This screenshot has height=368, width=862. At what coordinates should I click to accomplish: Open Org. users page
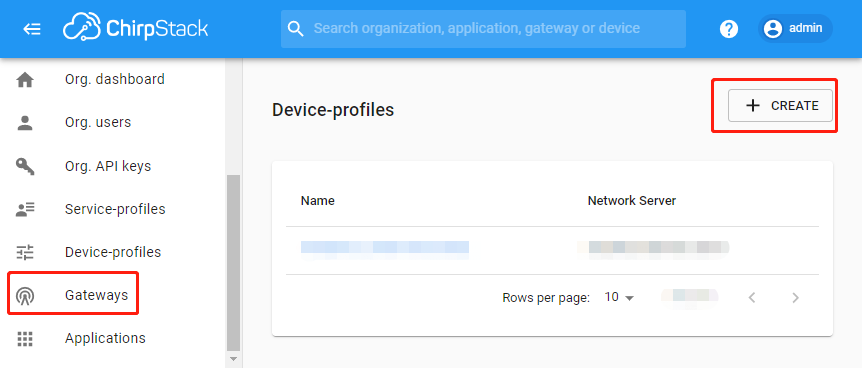(98, 122)
